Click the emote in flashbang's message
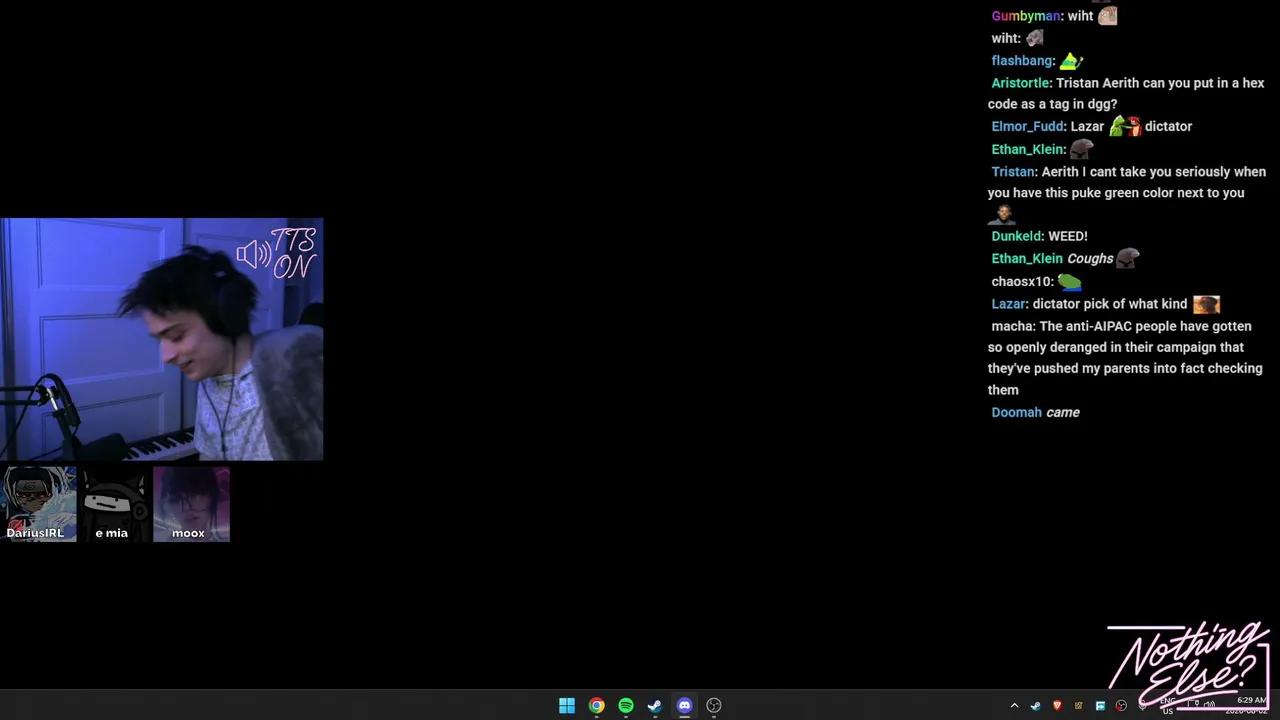 coord(1071,61)
